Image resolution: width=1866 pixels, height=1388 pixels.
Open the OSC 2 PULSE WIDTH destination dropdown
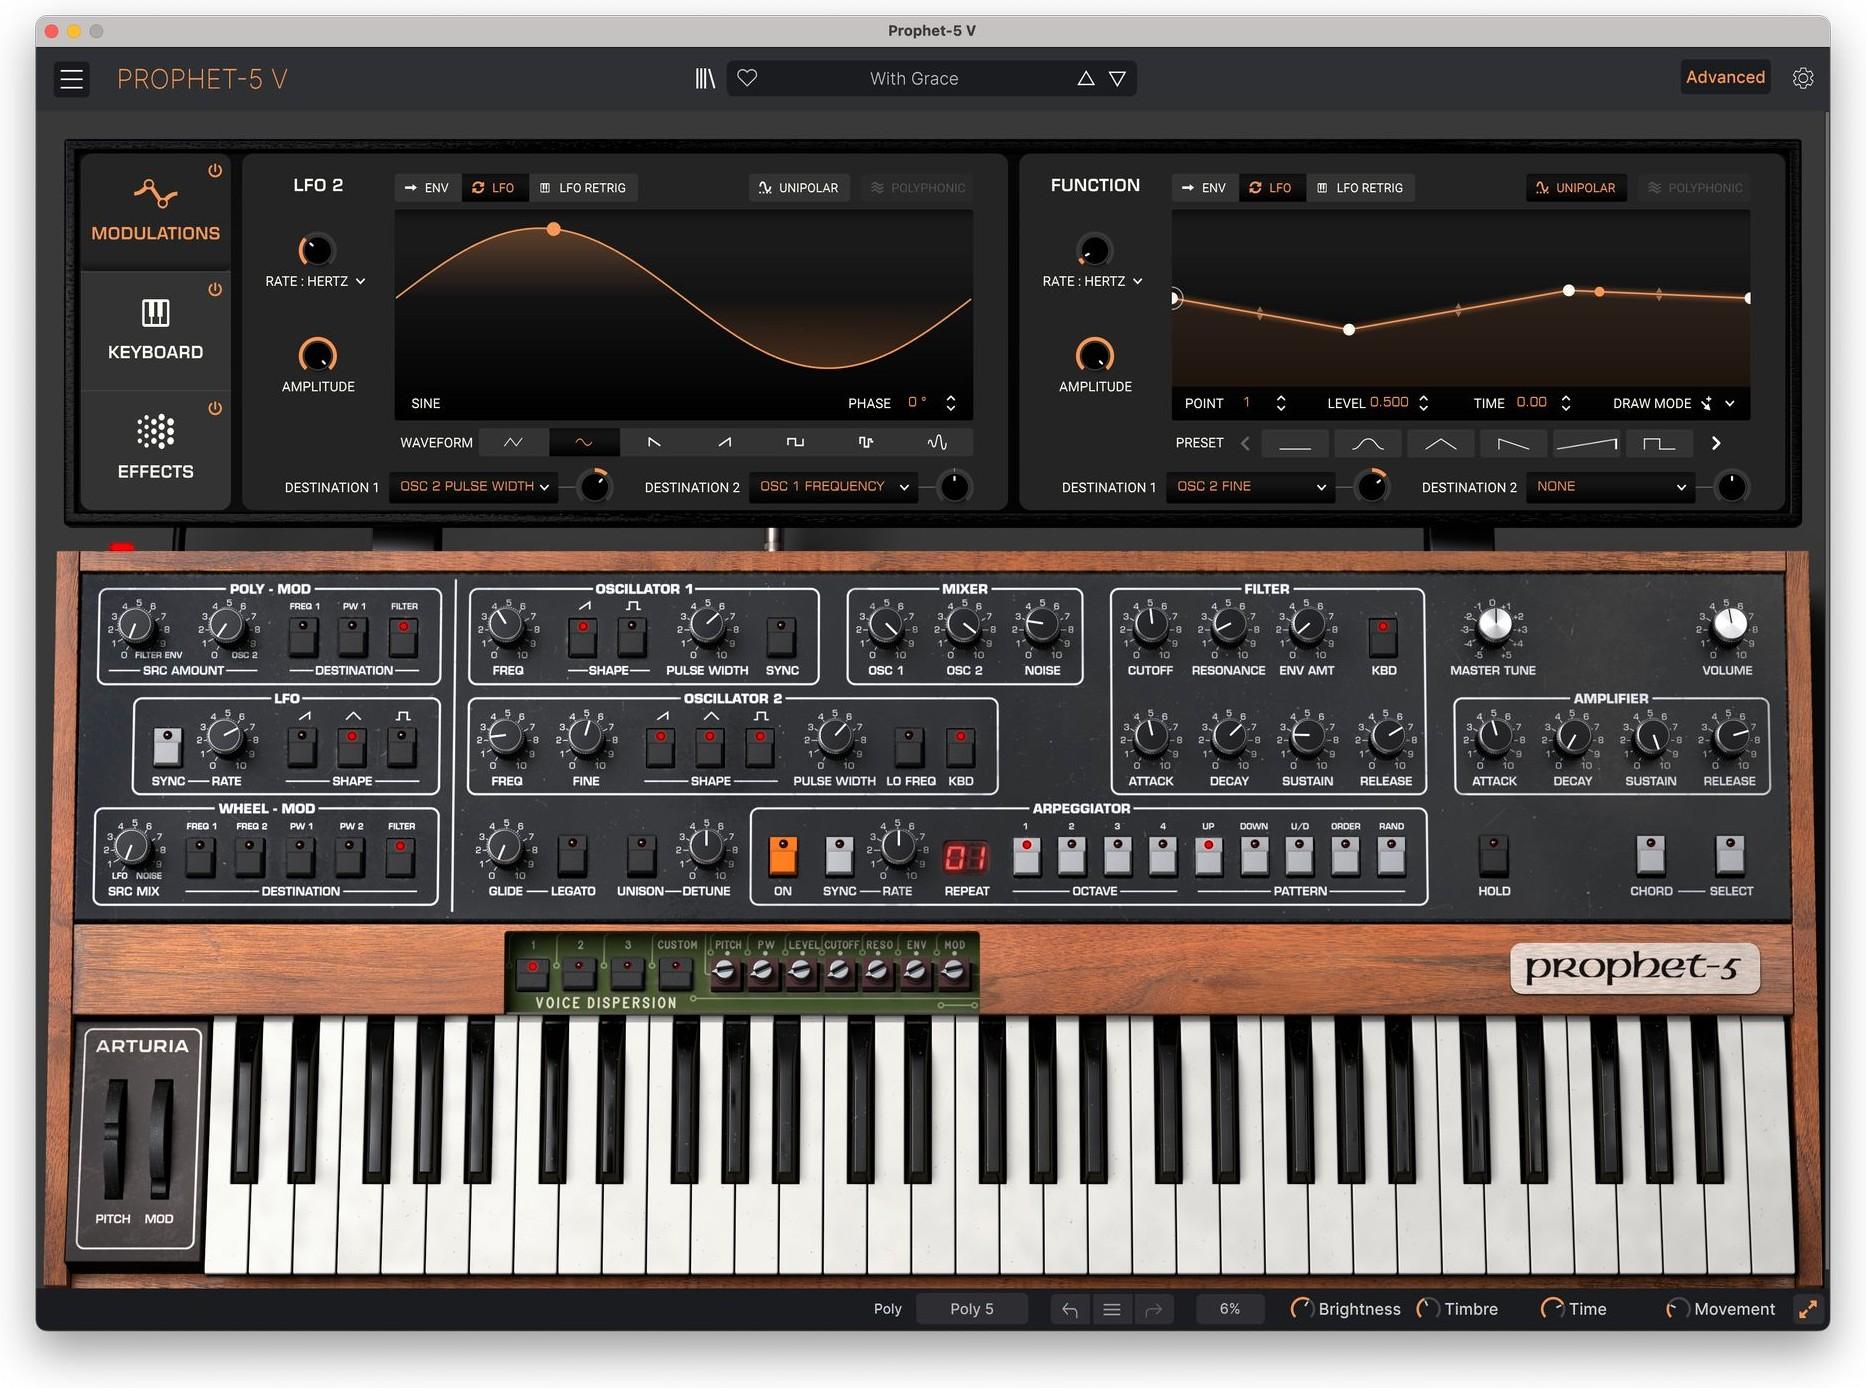(x=473, y=487)
